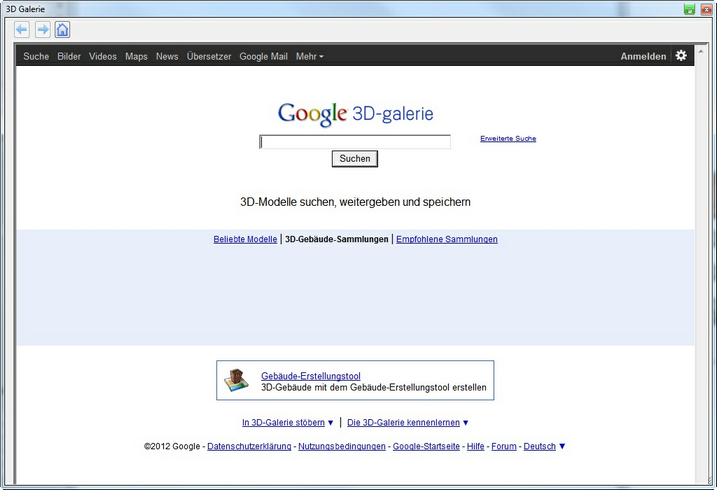This screenshot has width=717, height=490.
Task: Click the scrollbar up arrow
Action: coord(701,50)
